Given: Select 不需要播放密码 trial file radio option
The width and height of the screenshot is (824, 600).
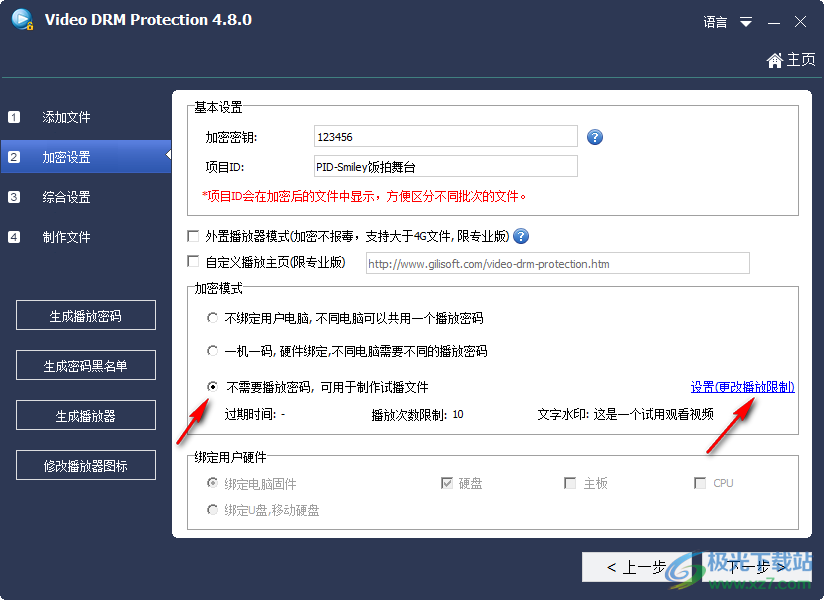Looking at the screenshot, I should pyautogui.click(x=212, y=387).
